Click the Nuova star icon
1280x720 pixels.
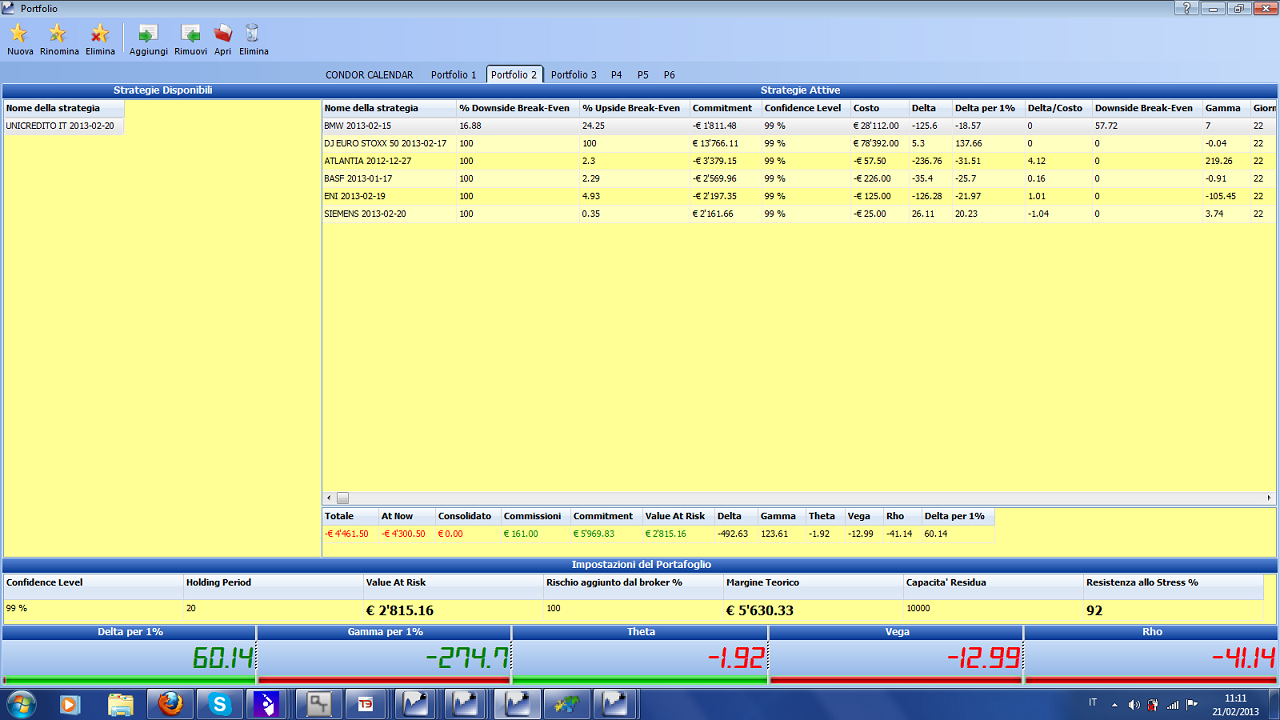19,33
